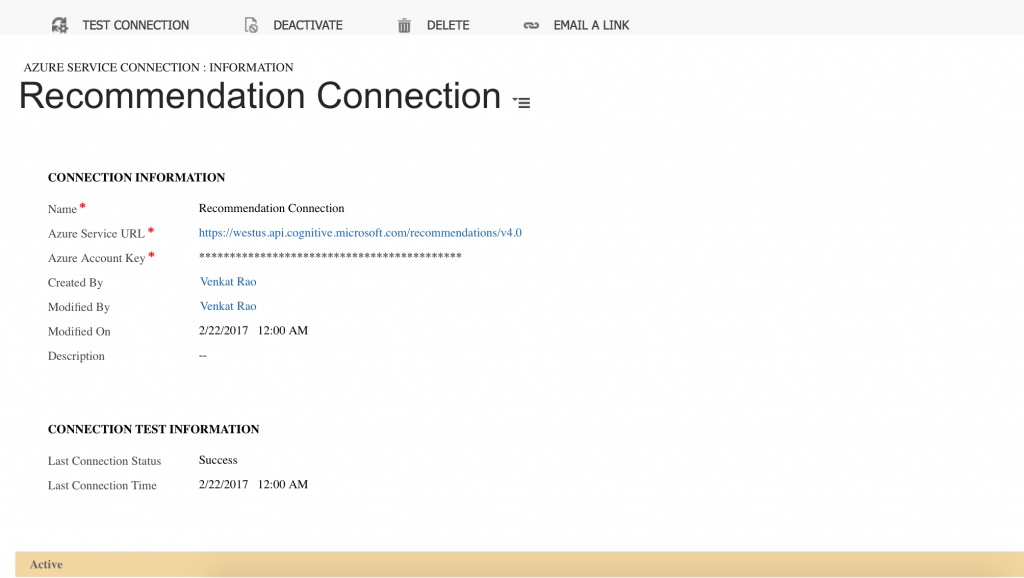Click the Last Connection Status Success value
Image resolution: width=1024 pixels, height=578 pixels.
[x=218, y=460]
